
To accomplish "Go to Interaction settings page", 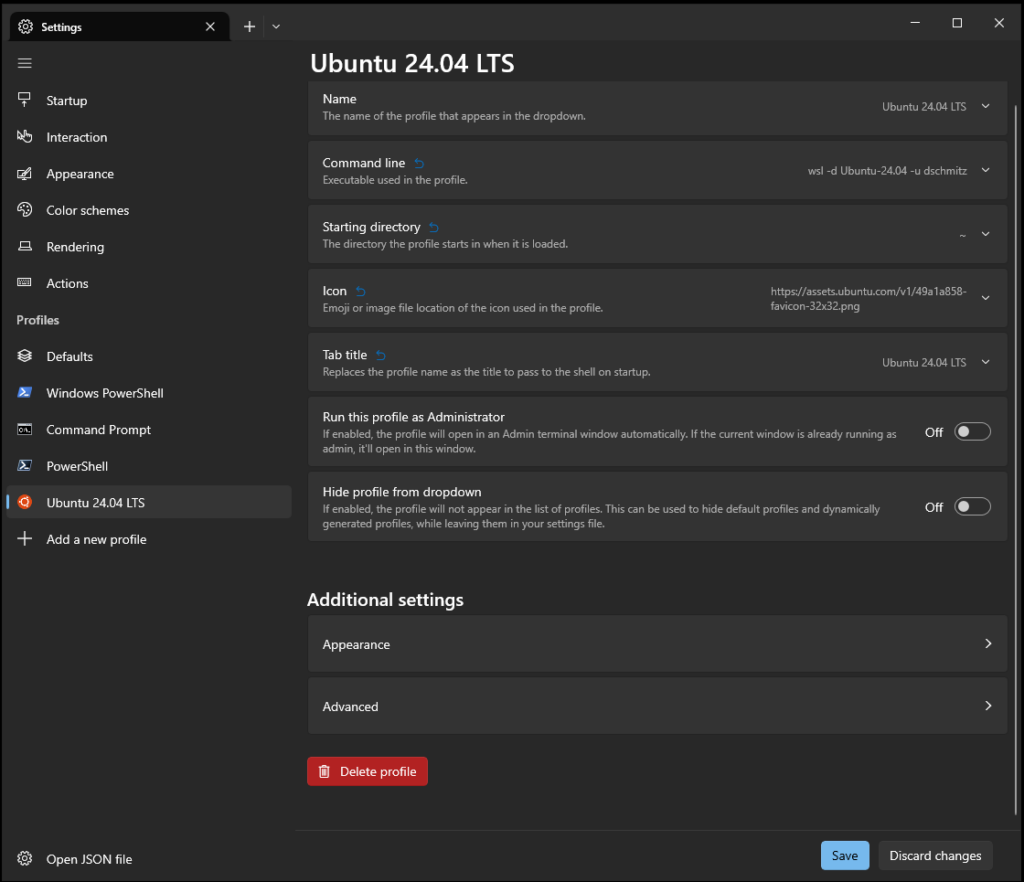I will 149,136.
